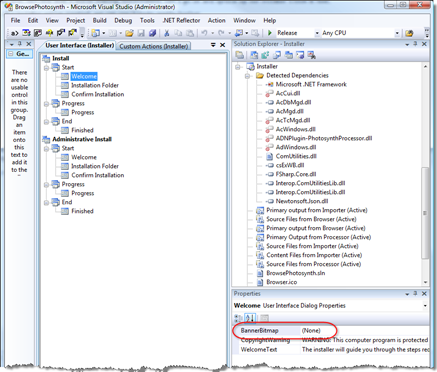This screenshot has width=437, height=372.
Task: Toggle auto-hide pin on Properties panel
Action: 415,294
